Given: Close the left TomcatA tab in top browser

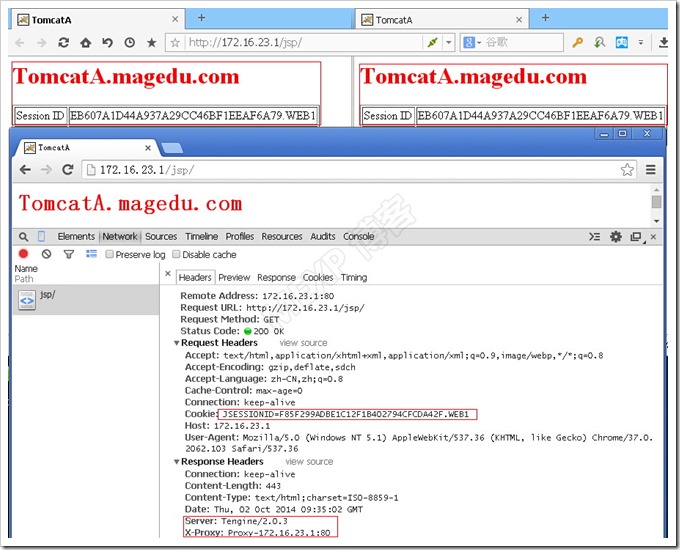Looking at the screenshot, I should (x=175, y=20).
